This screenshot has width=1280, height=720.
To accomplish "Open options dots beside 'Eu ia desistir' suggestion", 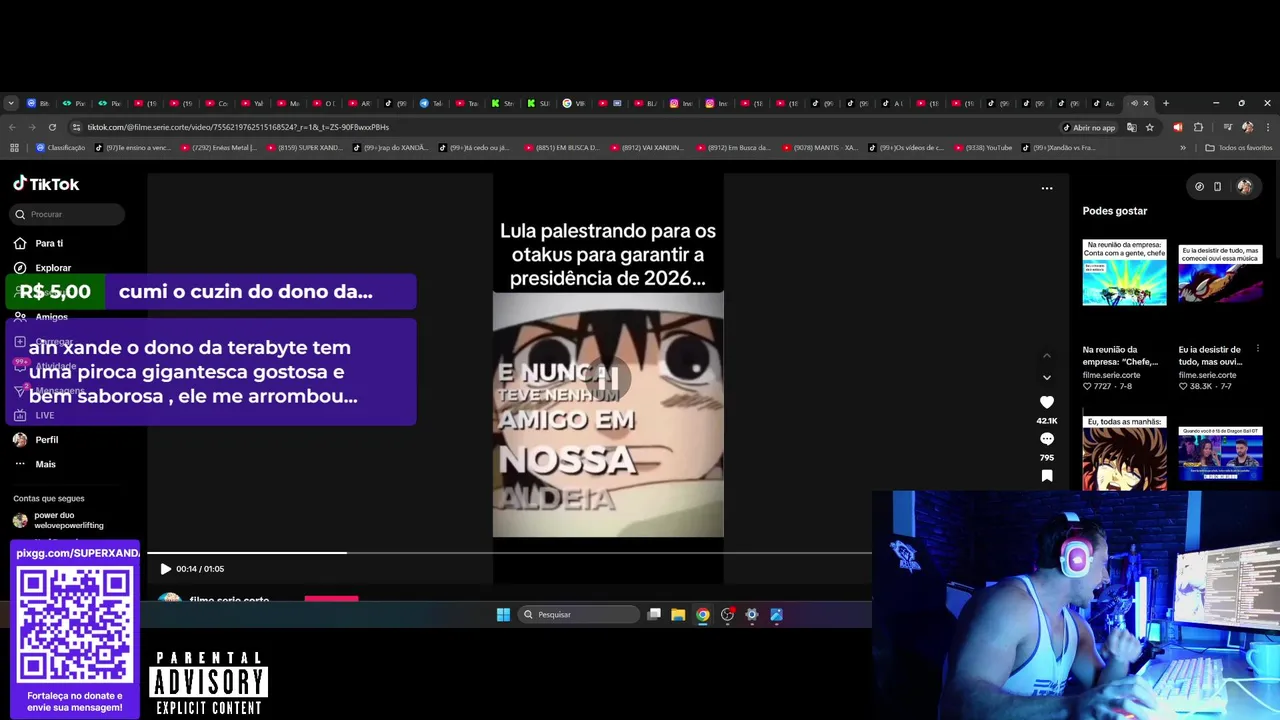I will 1257,349.
